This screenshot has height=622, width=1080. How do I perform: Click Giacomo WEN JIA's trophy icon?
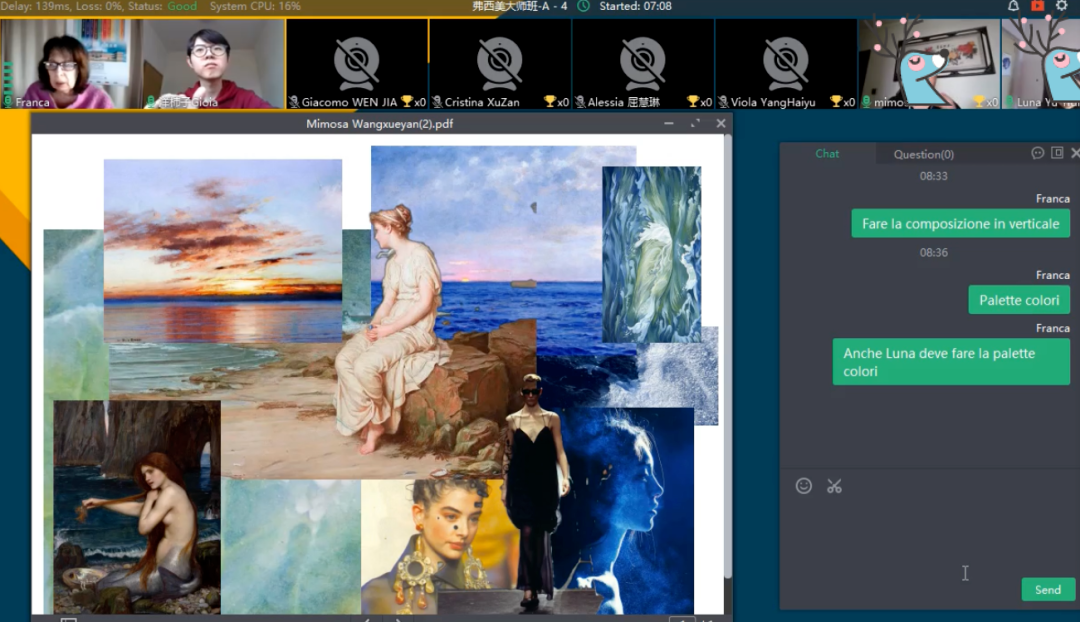406,102
